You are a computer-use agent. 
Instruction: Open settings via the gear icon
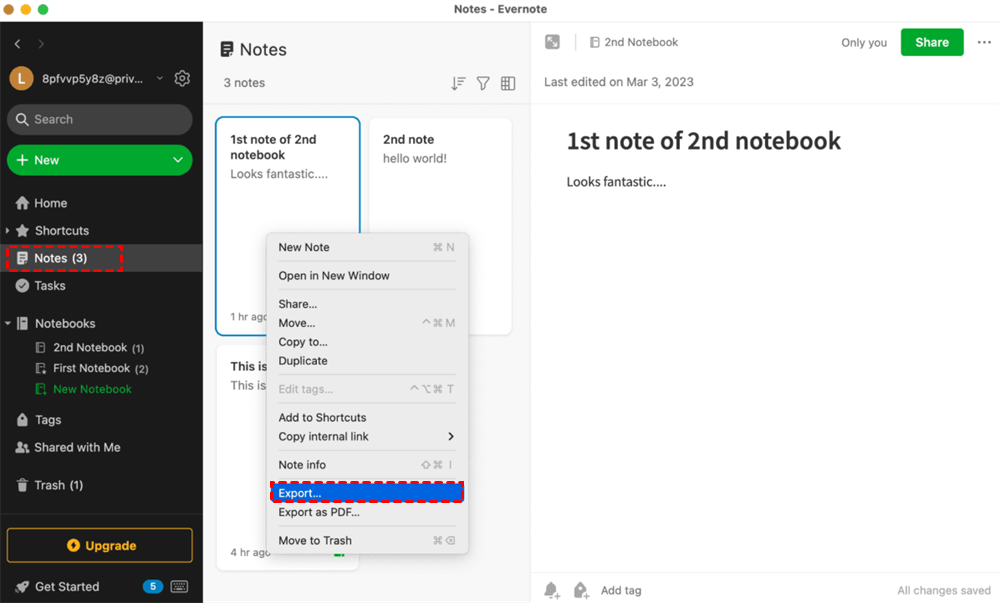[182, 78]
